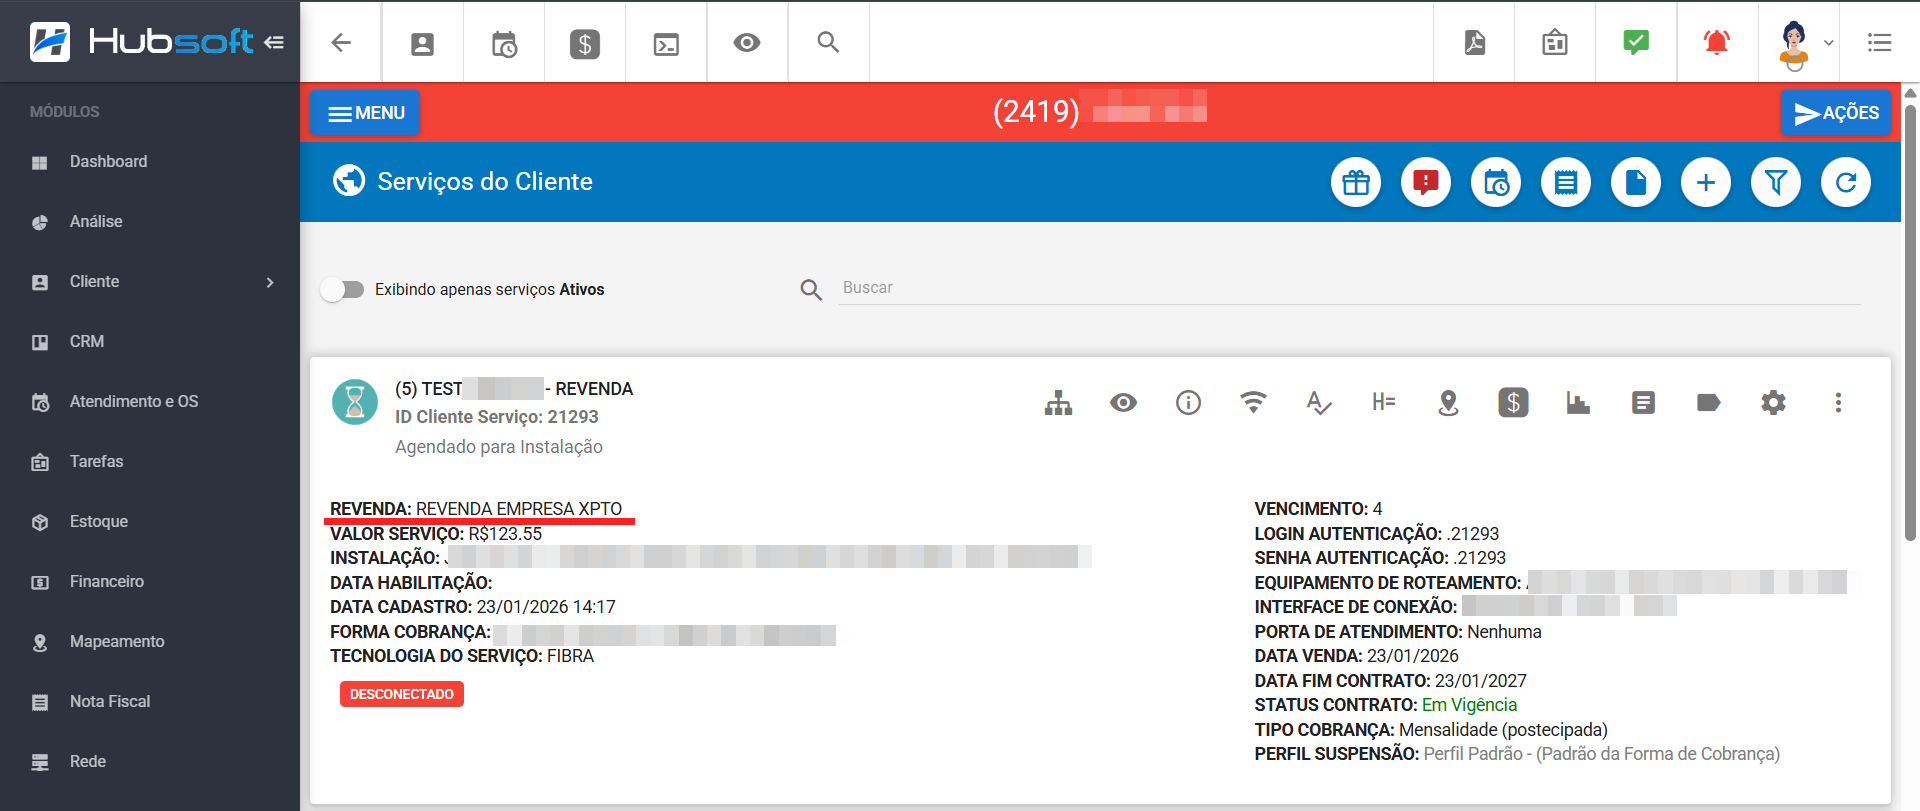Open the dollar financial toolbar icon

coord(585,43)
